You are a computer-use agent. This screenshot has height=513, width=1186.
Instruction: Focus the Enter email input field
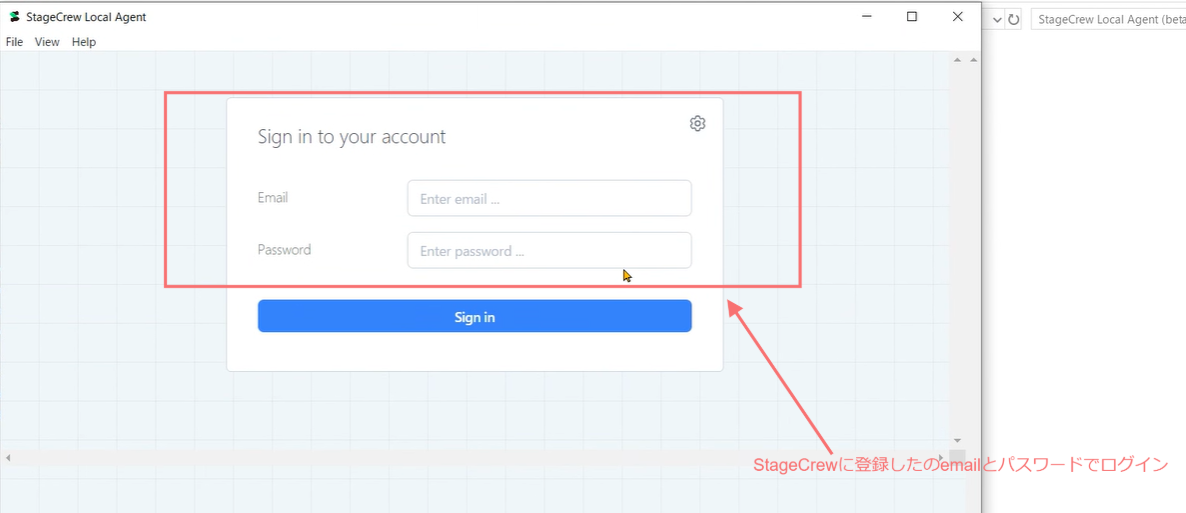pos(549,198)
